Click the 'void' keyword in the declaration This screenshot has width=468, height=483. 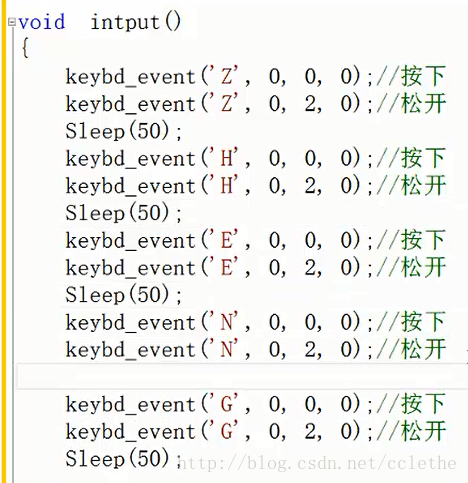click(x=42, y=23)
